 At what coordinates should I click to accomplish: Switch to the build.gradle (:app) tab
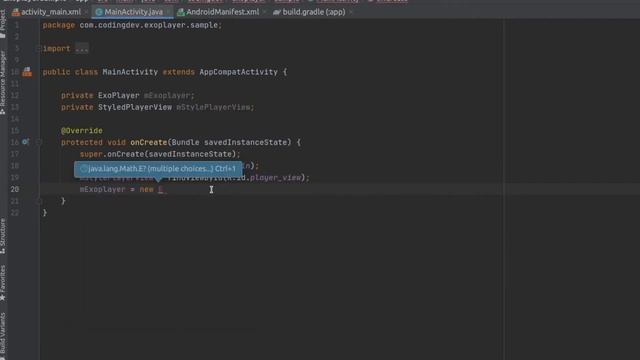(x=313, y=12)
